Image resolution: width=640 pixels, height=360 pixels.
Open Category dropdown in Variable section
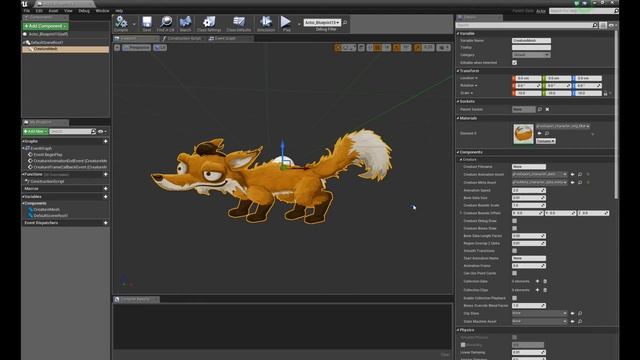(531, 55)
